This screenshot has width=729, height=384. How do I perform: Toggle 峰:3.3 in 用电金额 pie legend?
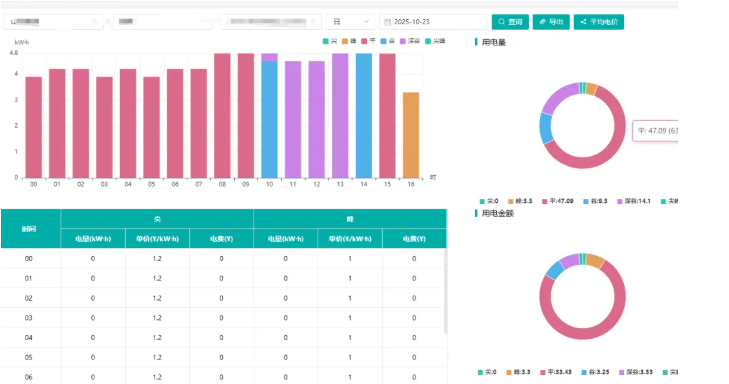coord(518,372)
